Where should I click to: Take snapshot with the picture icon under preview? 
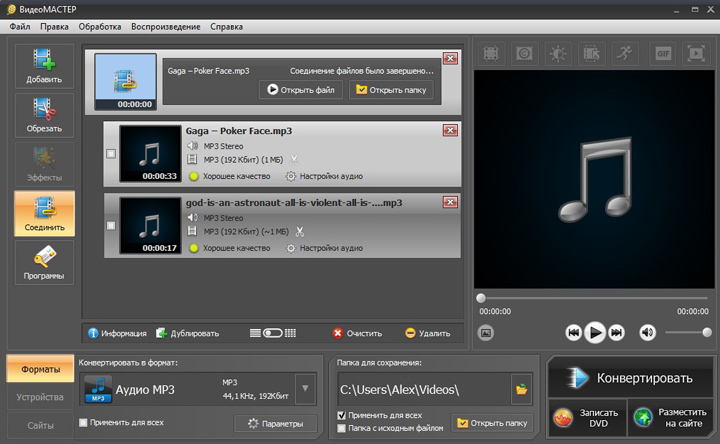point(486,332)
